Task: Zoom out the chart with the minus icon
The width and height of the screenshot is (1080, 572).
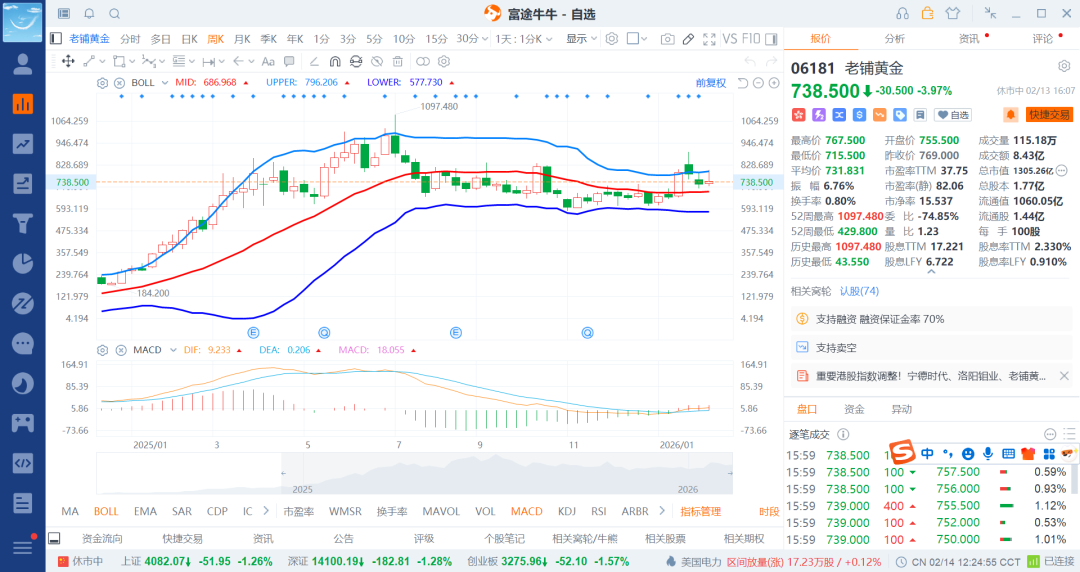Action: click(x=758, y=83)
